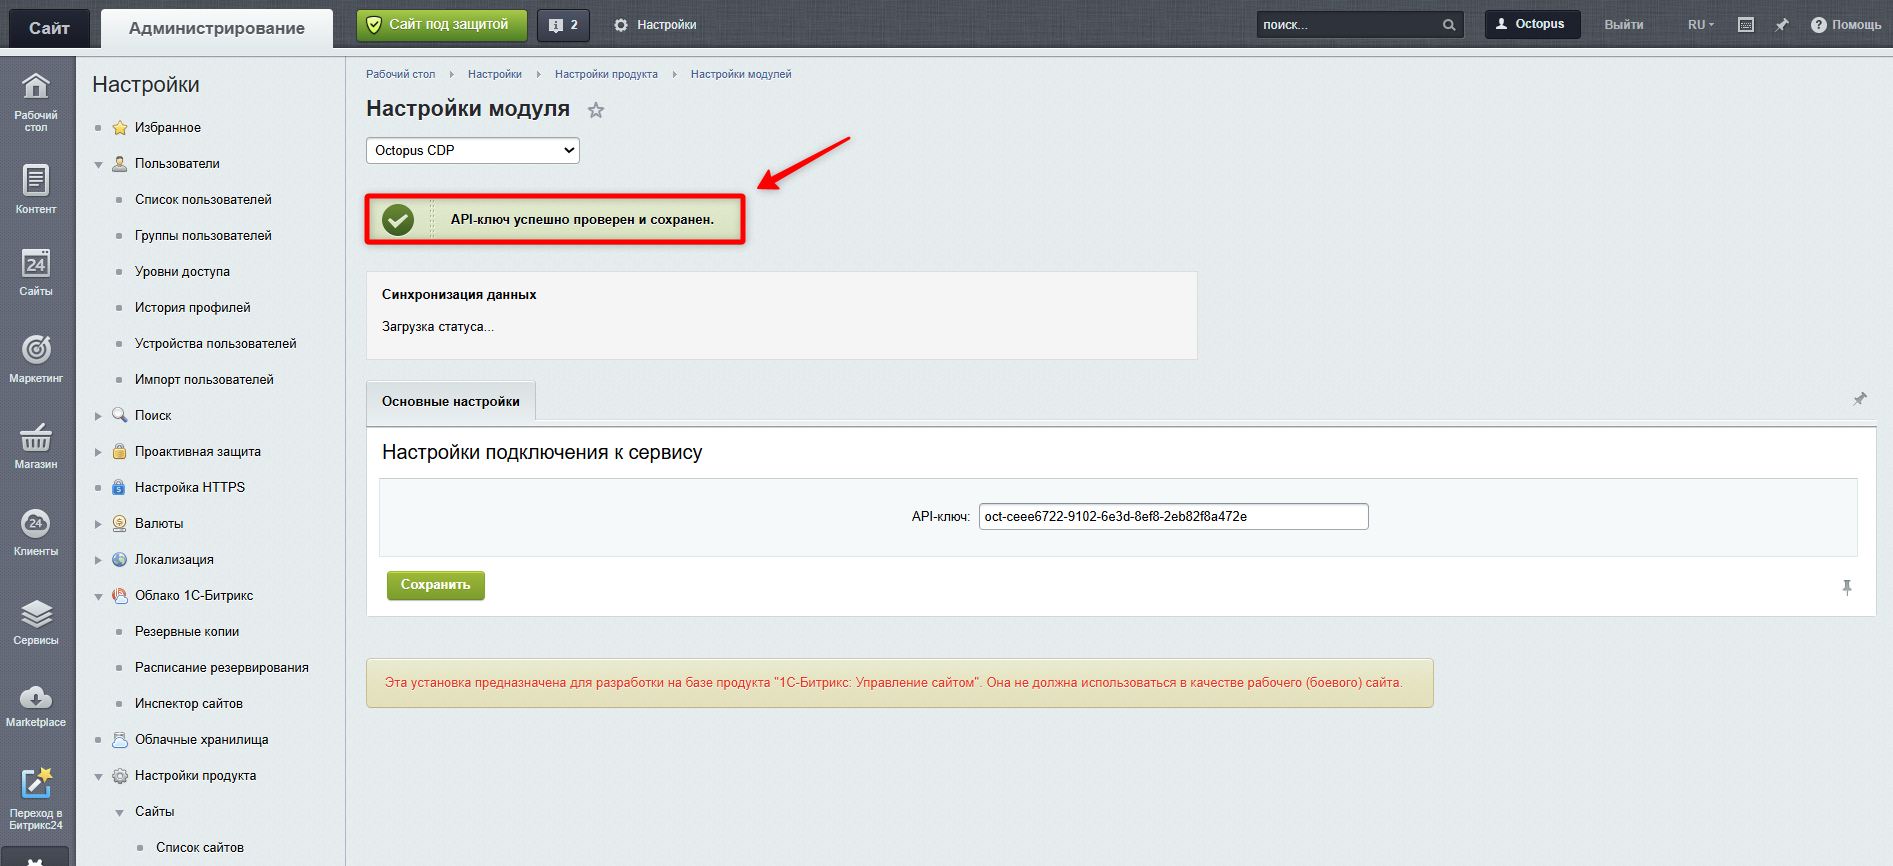The height and width of the screenshot is (866, 1893).
Task: Toggle the pin next to Сохранить
Action: tap(1847, 587)
